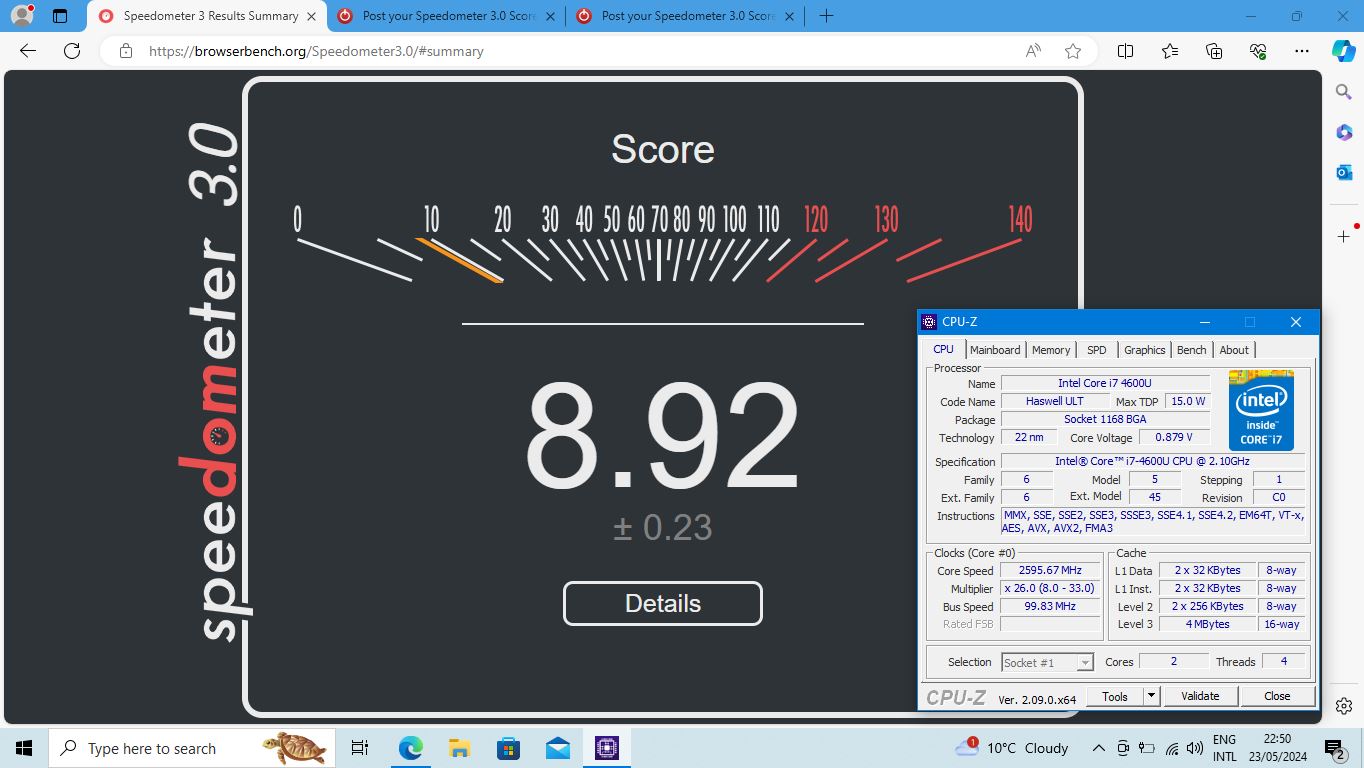
Task: Open CPU-Z Socket #1 selection dropdown
Action: coord(1048,662)
